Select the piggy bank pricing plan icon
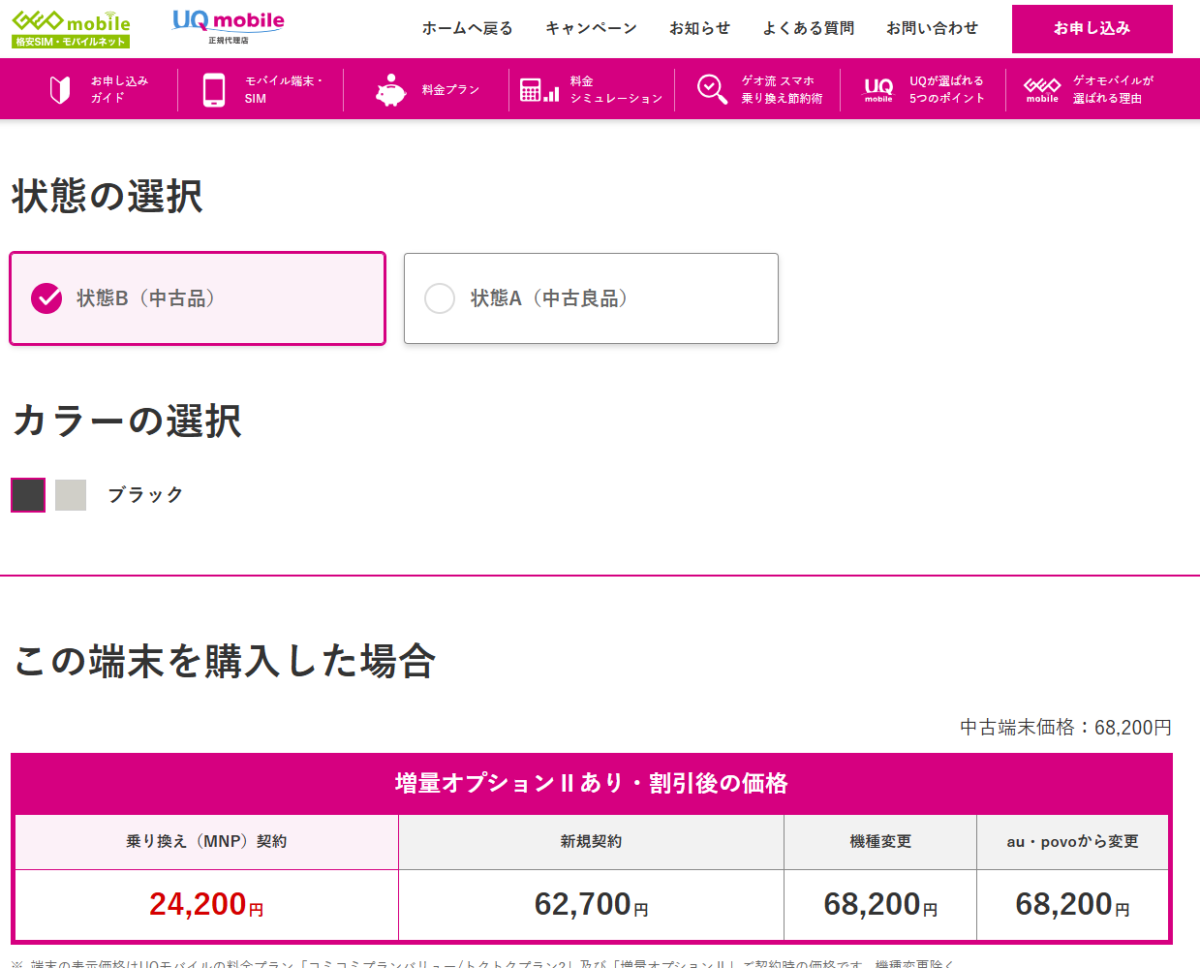The width and height of the screenshot is (1200, 968). pos(391,90)
